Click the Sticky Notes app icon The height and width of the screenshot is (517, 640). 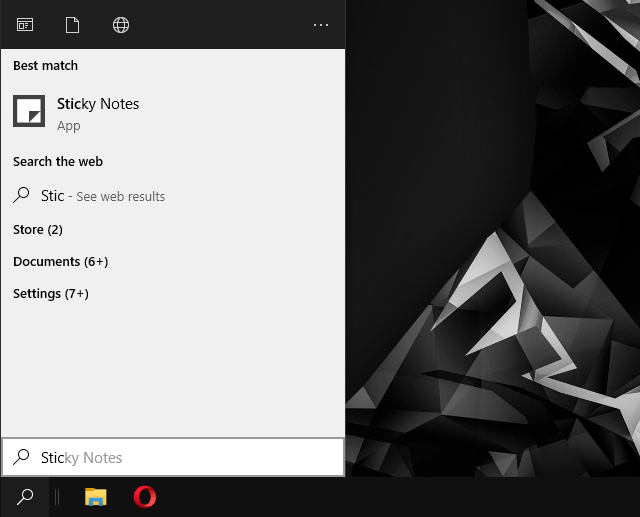(x=29, y=111)
